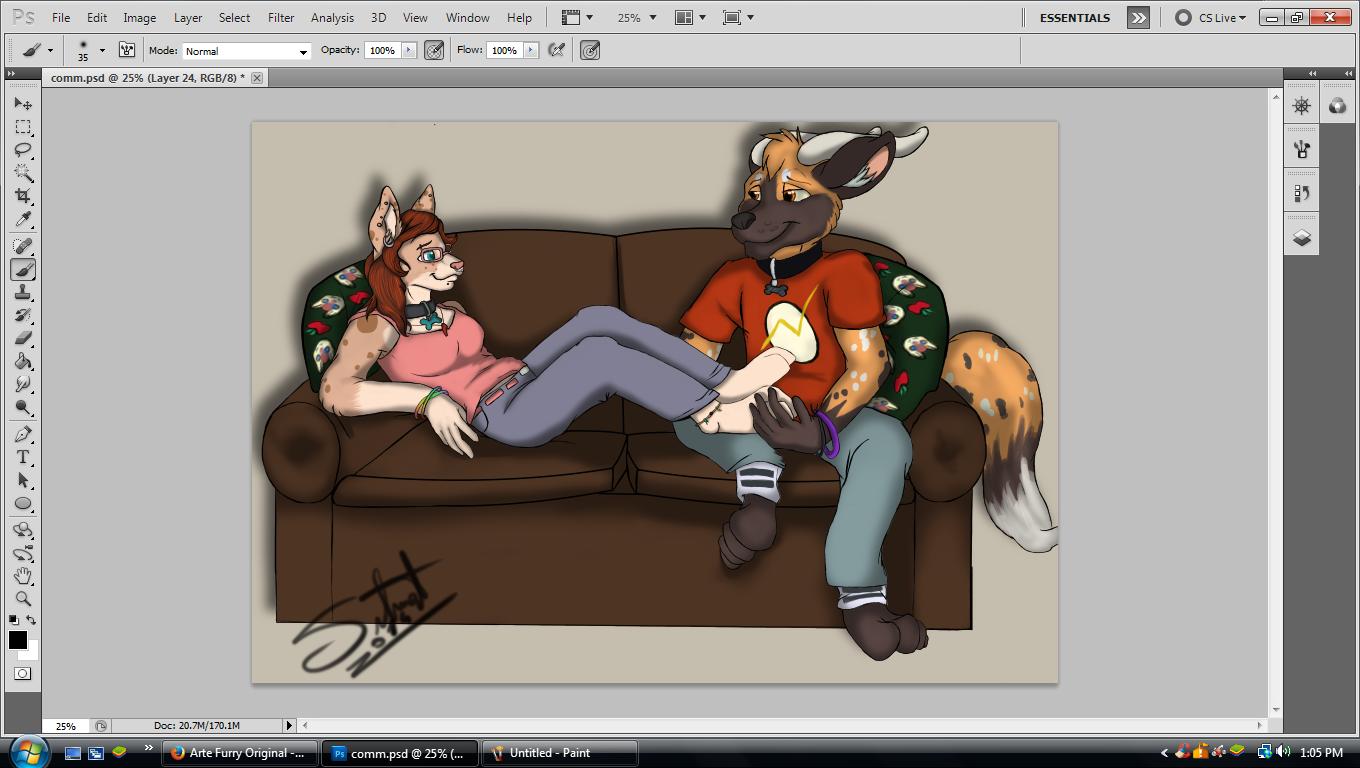This screenshot has width=1360, height=768.
Task: Select the Type tool
Action: point(23,457)
